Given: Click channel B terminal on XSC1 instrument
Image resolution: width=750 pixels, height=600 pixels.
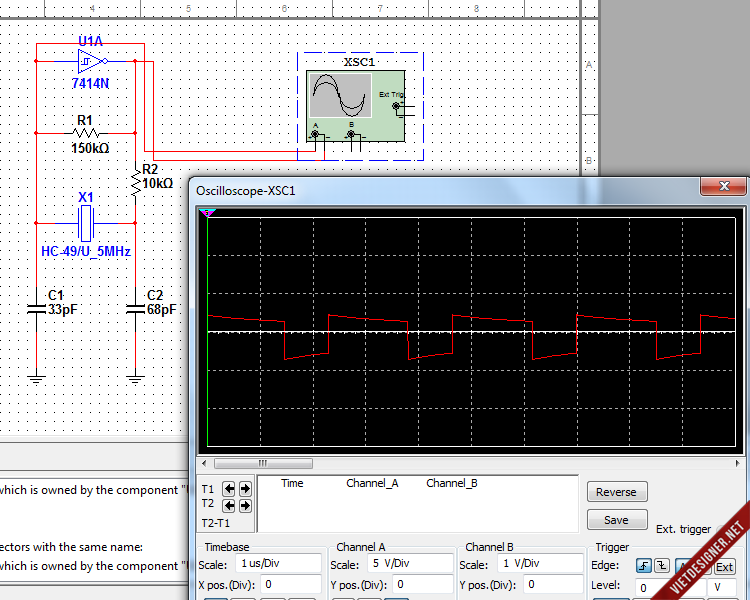Looking at the screenshot, I should tap(351, 134).
